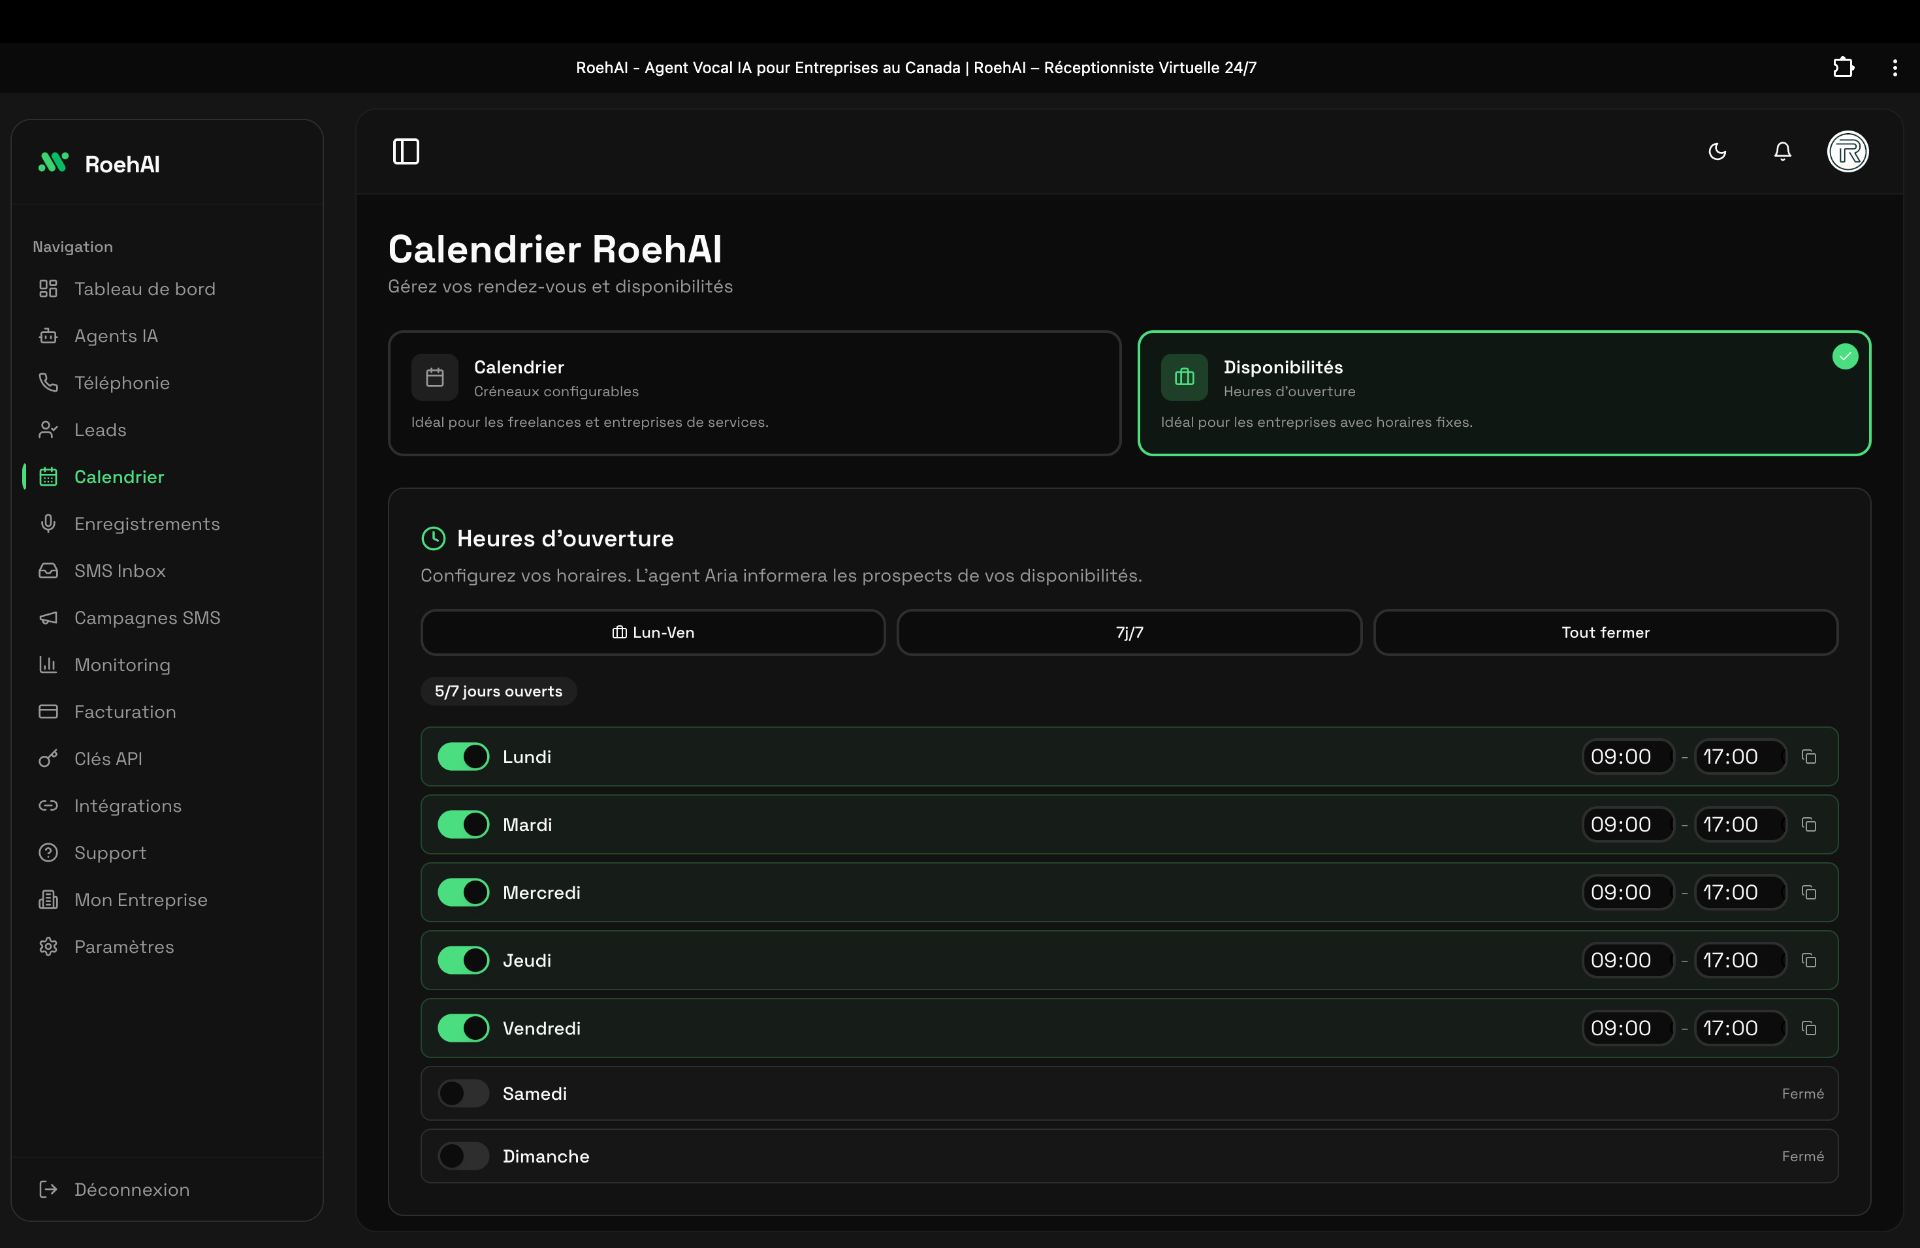The height and width of the screenshot is (1248, 1920).
Task: Disable the Jeudi toggle
Action: click(463, 961)
